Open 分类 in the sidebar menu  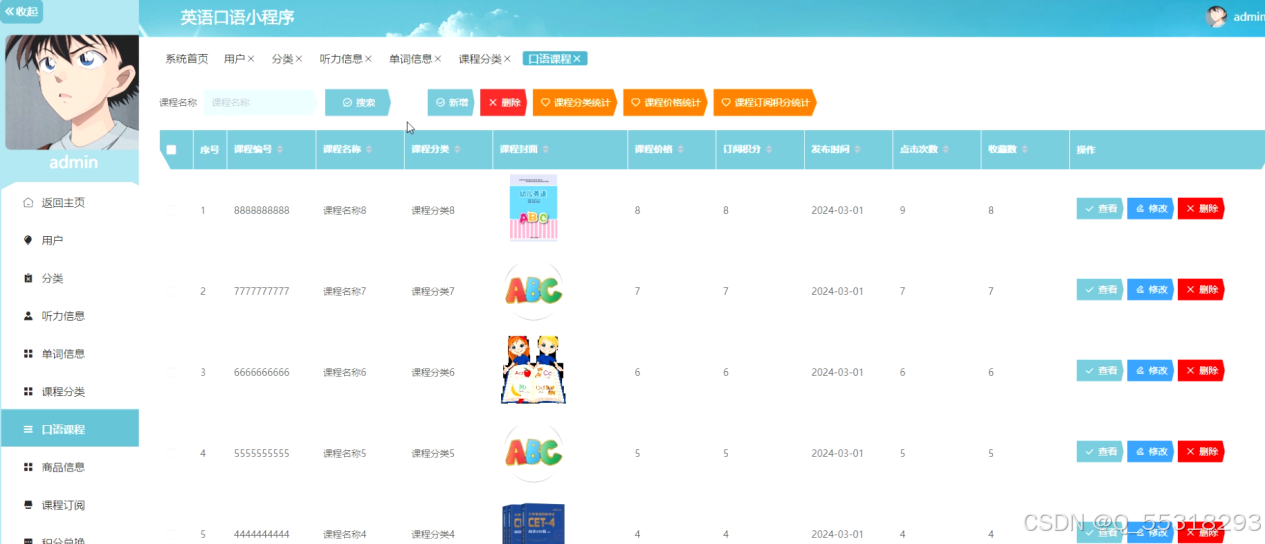(x=70, y=278)
